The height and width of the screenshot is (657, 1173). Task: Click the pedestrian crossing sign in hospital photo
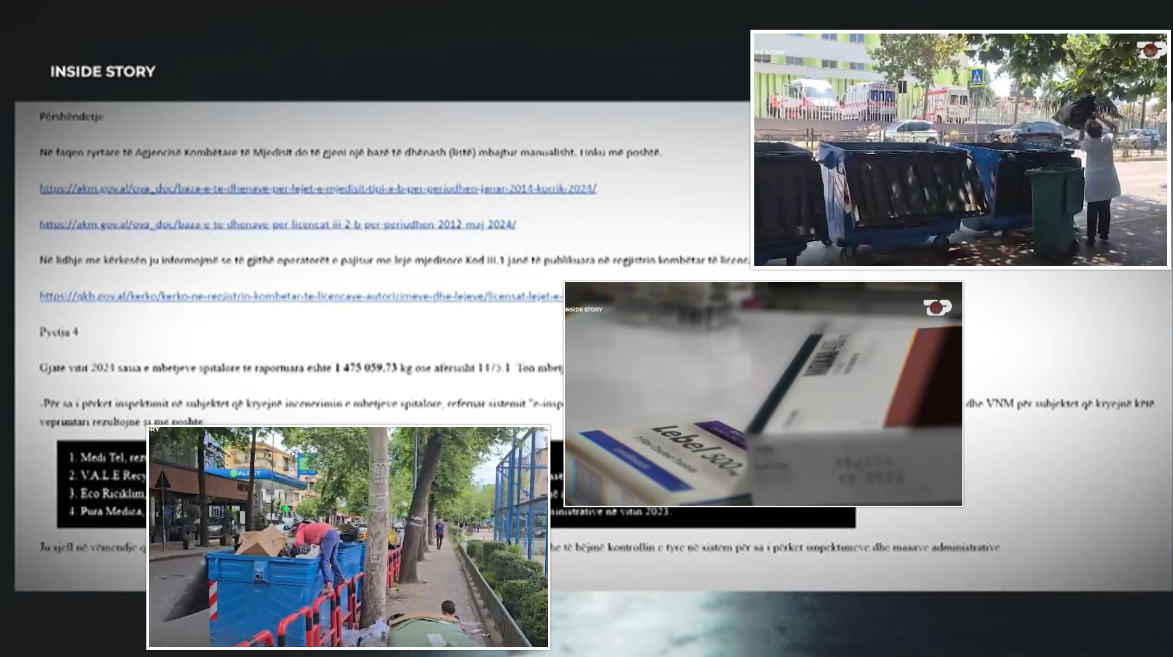point(976,77)
